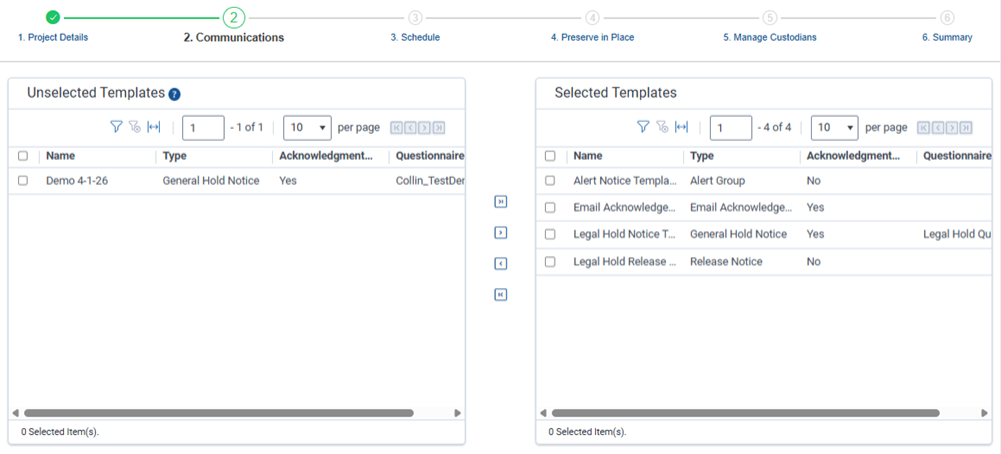Image resolution: width=1001 pixels, height=454 pixels.
Task: Check the Legal Hold Release row checkbox
Action: point(550,262)
